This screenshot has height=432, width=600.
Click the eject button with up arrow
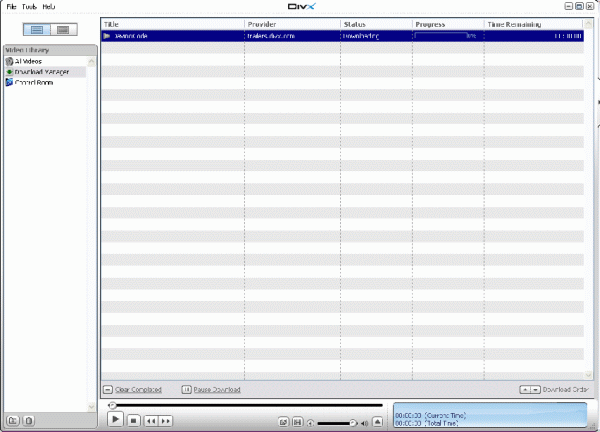377,422
